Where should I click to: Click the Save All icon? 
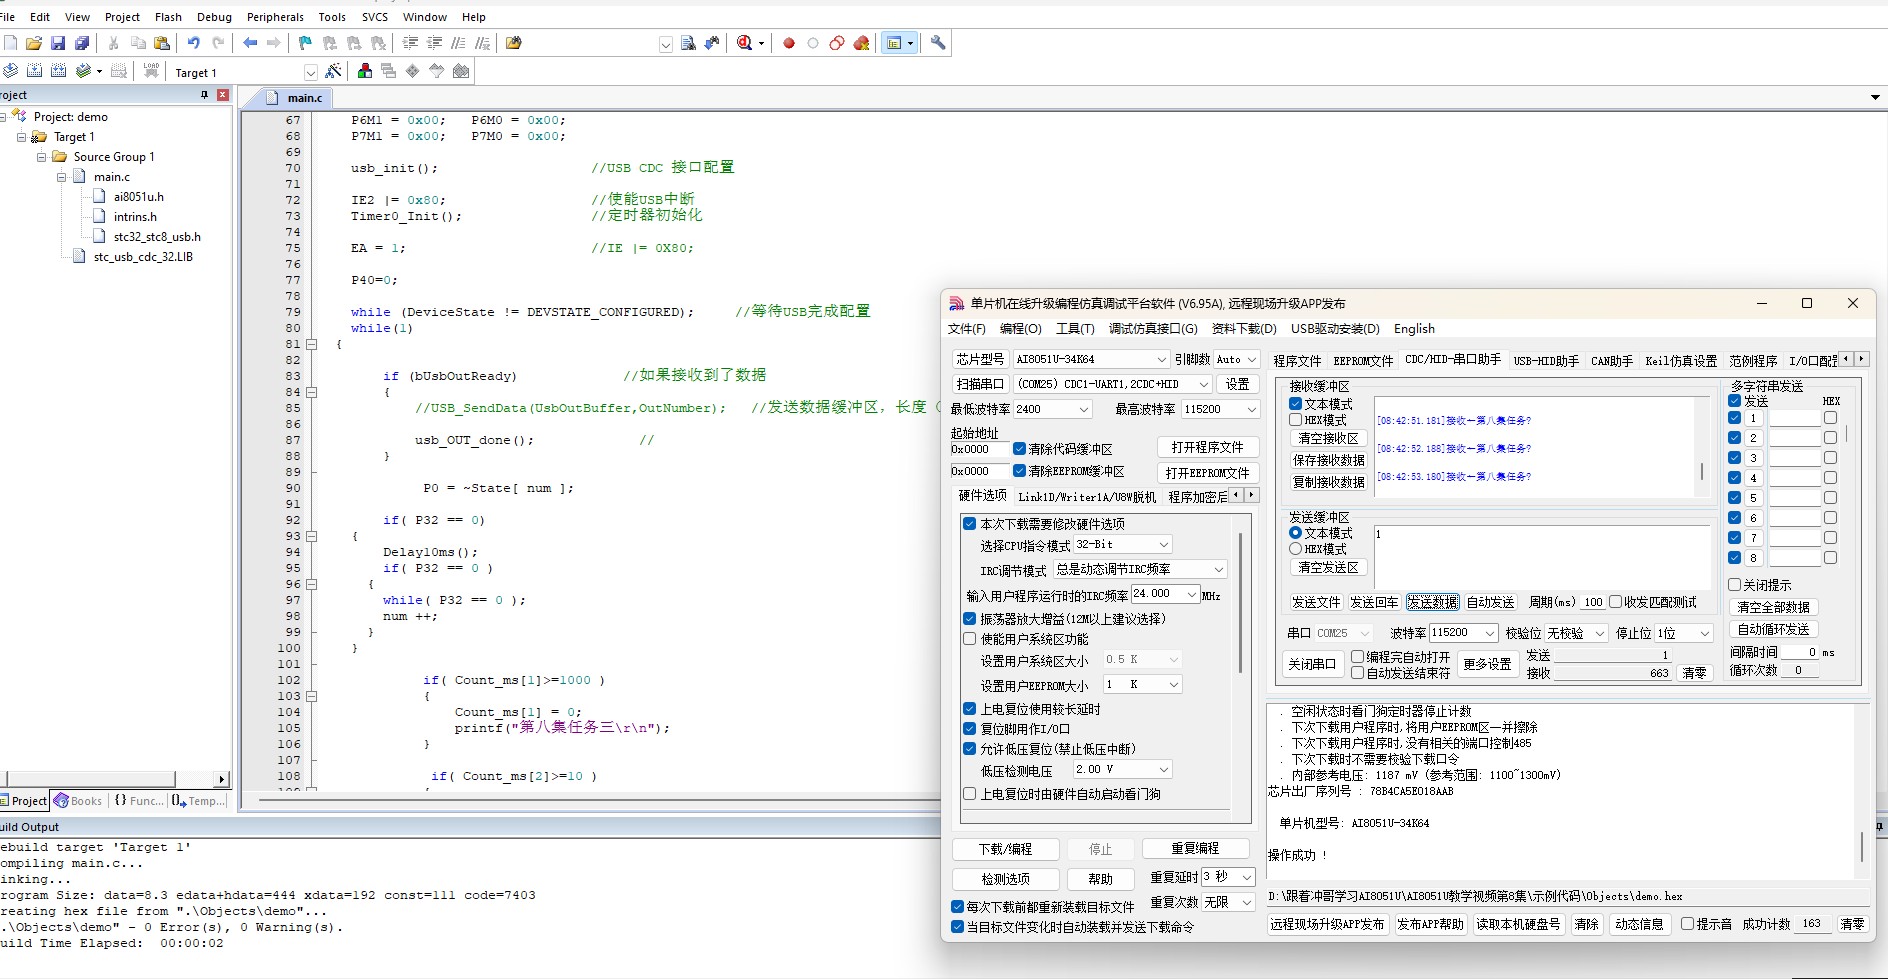click(82, 43)
